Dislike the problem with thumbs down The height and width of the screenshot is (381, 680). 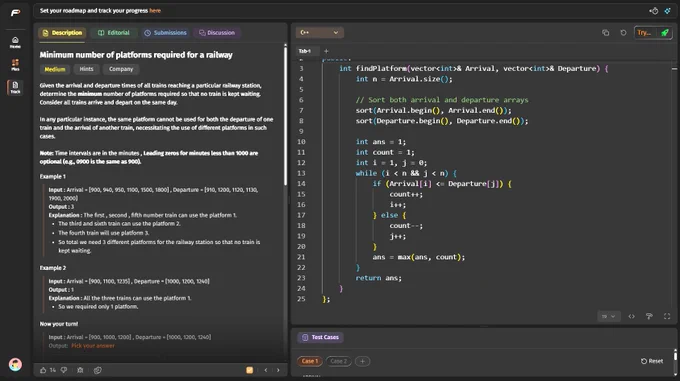click(x=64, y=370)
